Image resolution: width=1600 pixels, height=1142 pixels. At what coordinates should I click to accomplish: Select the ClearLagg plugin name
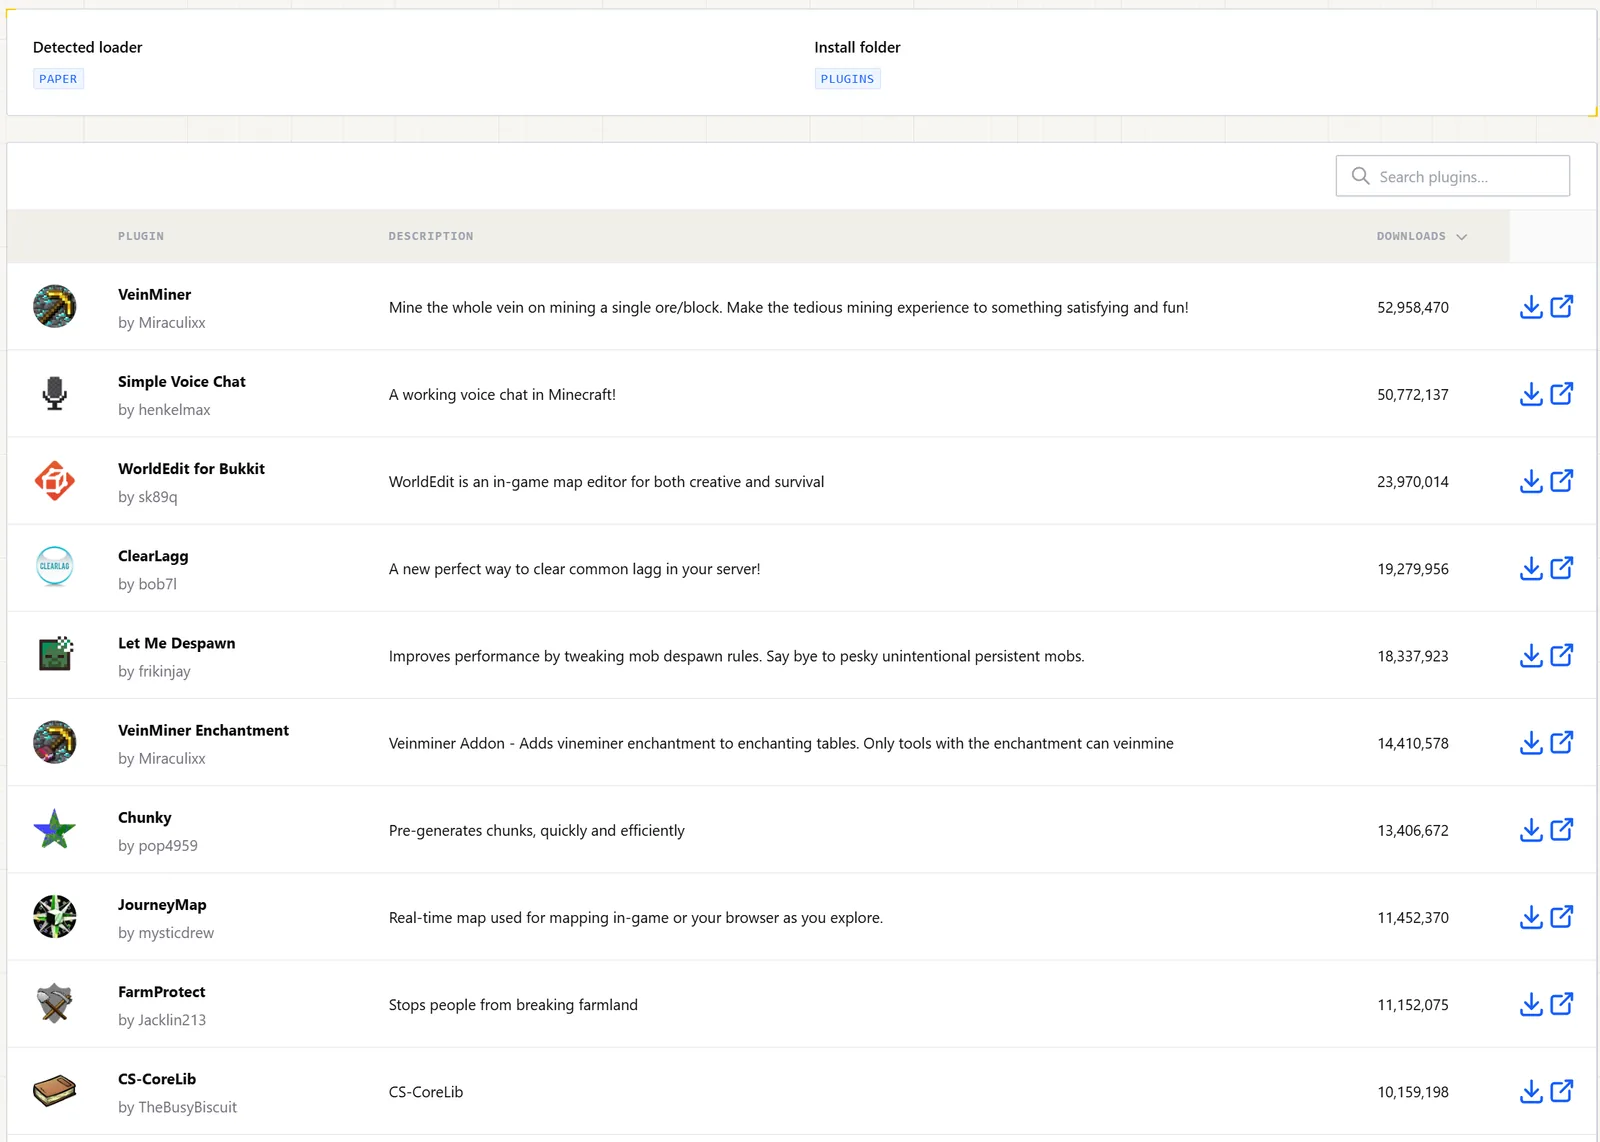[153, 556]
